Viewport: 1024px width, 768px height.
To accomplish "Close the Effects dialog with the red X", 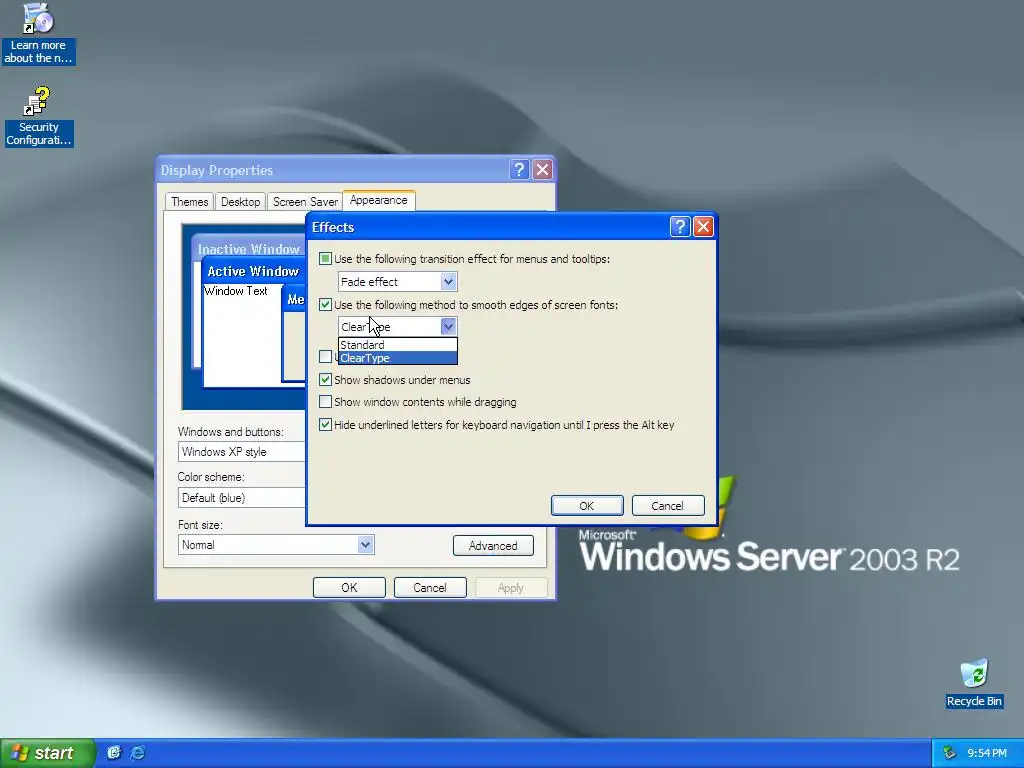I will (x=703, y=227).
